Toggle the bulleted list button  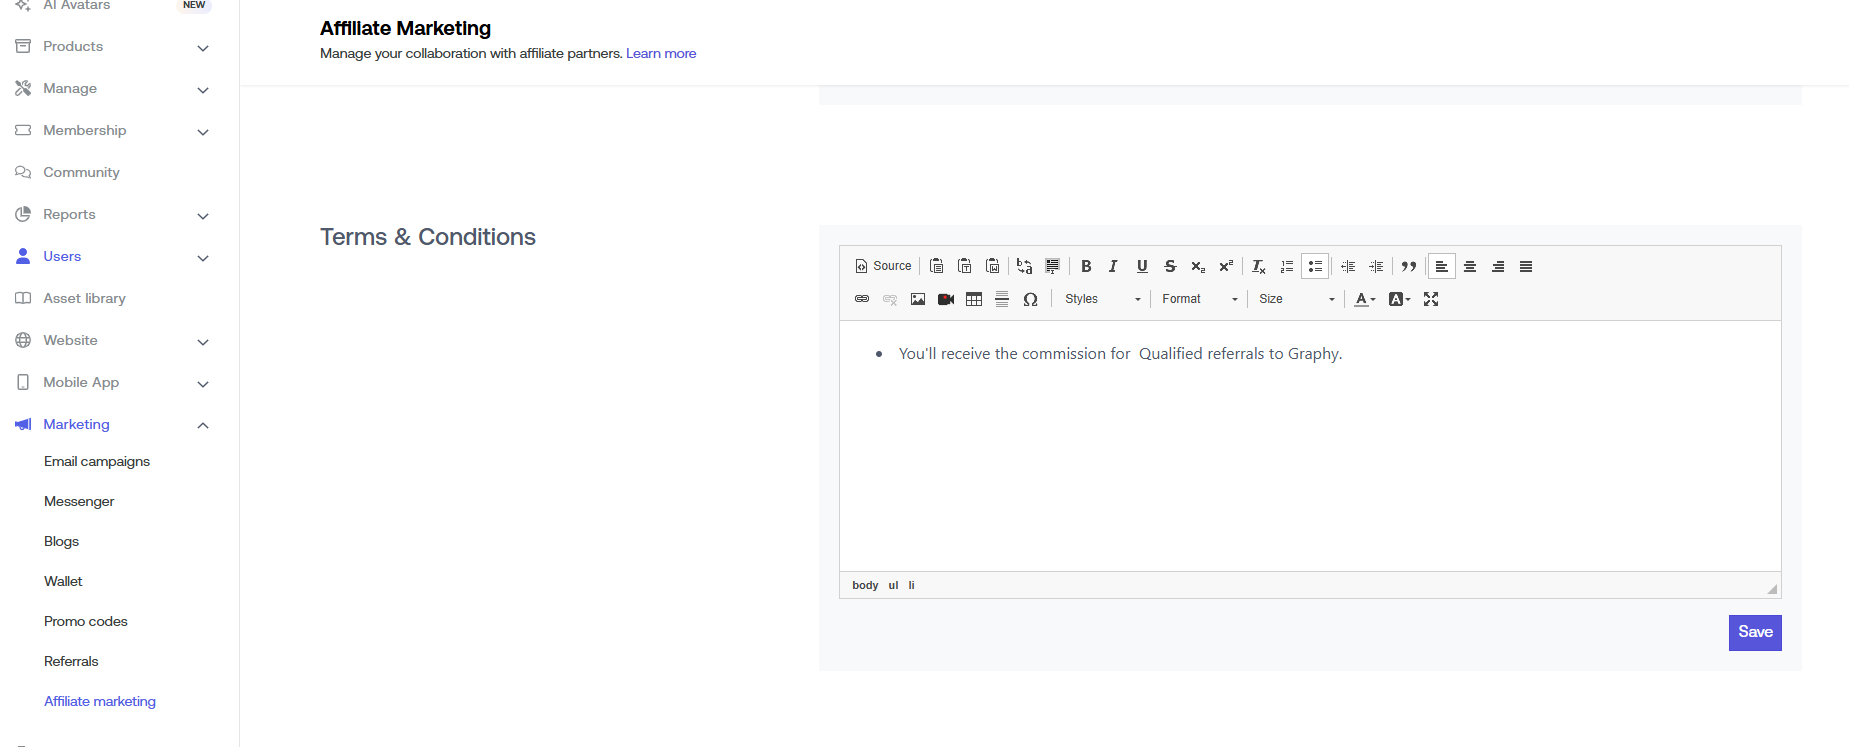1315,267
